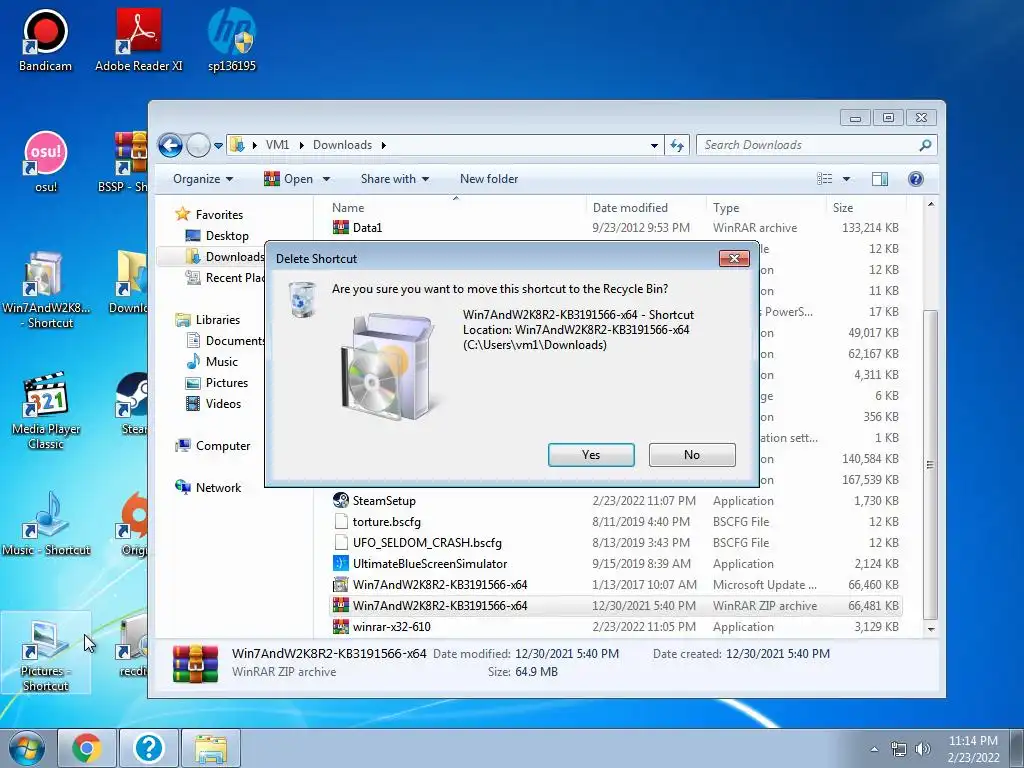Image resolution: width=1024 pixels, height=768 pixels.
Task: Click the file list scroll up arrow
Action: coord(931,204)
